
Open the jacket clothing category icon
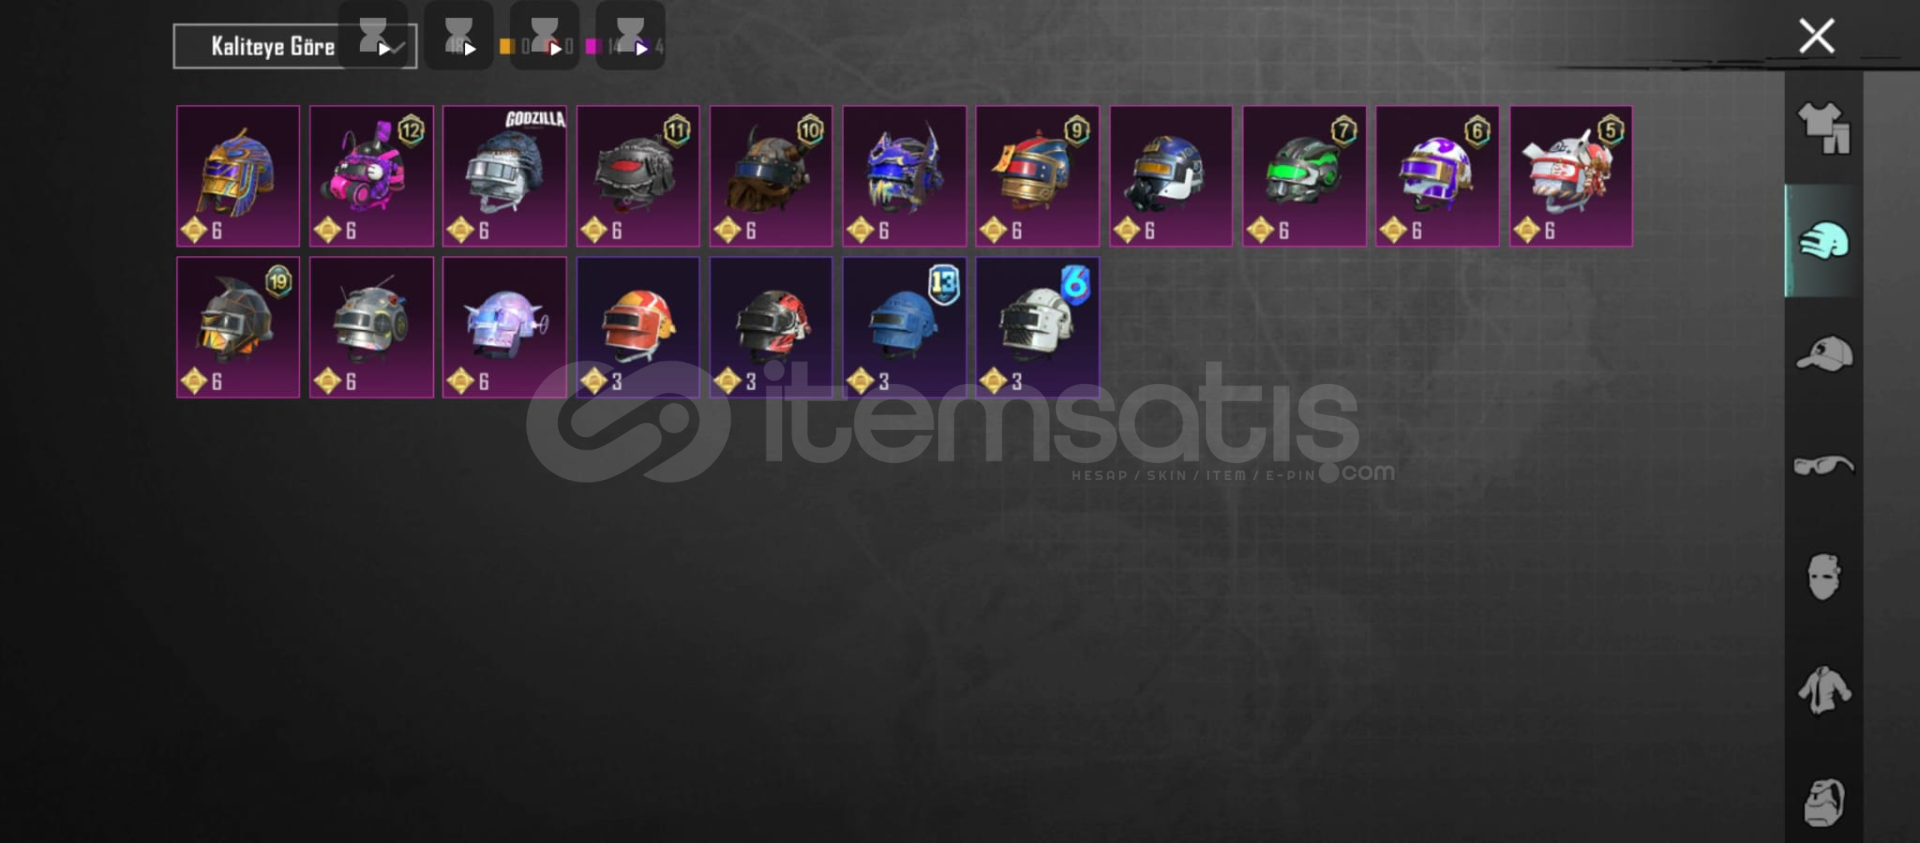(x=1824, y=690)
